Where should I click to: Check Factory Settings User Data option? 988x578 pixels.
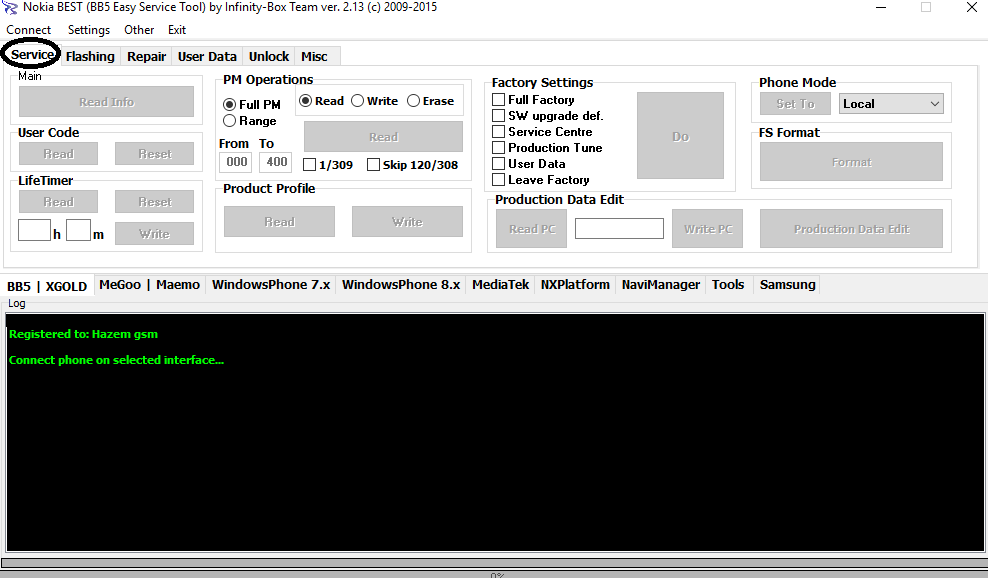pyautogui.click(x=529, y=164)
